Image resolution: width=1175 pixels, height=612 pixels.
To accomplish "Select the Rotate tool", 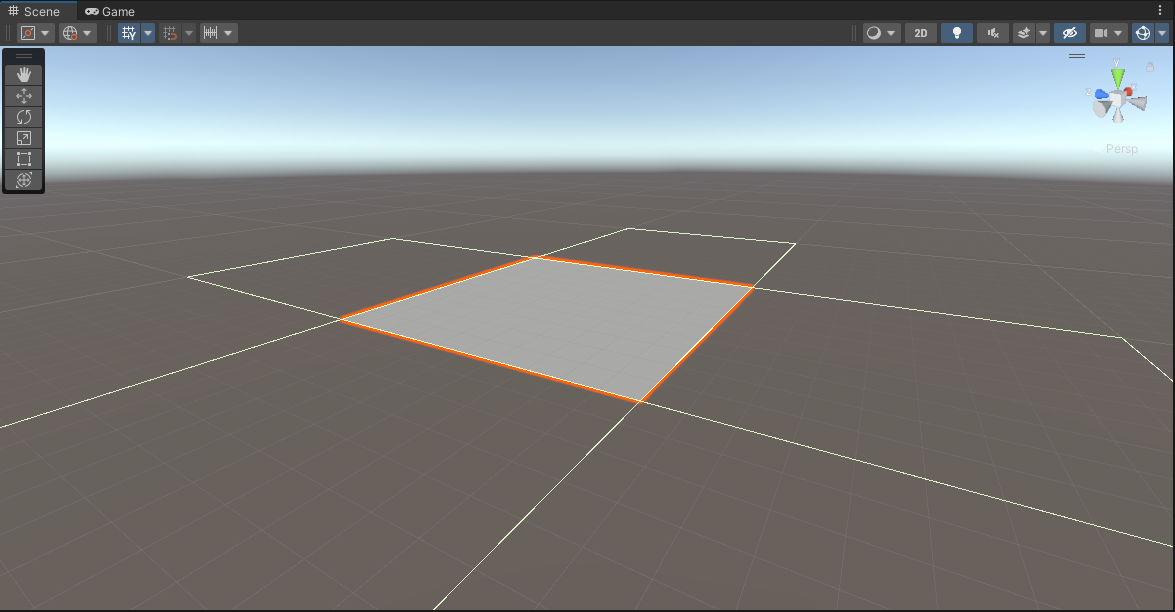I will 24,117.
